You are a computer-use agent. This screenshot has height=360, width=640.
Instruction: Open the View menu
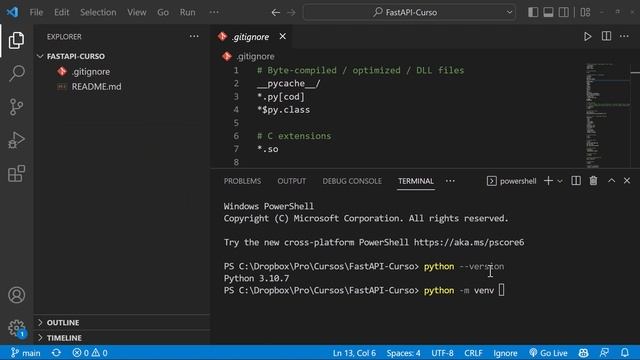point(137,12)
